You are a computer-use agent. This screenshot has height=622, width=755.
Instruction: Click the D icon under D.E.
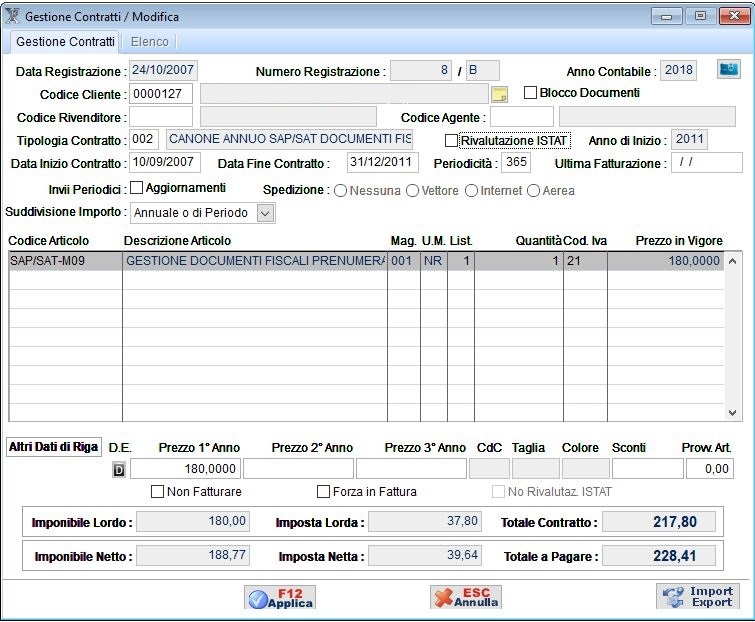pyautogui.click(x=118, y=470)
